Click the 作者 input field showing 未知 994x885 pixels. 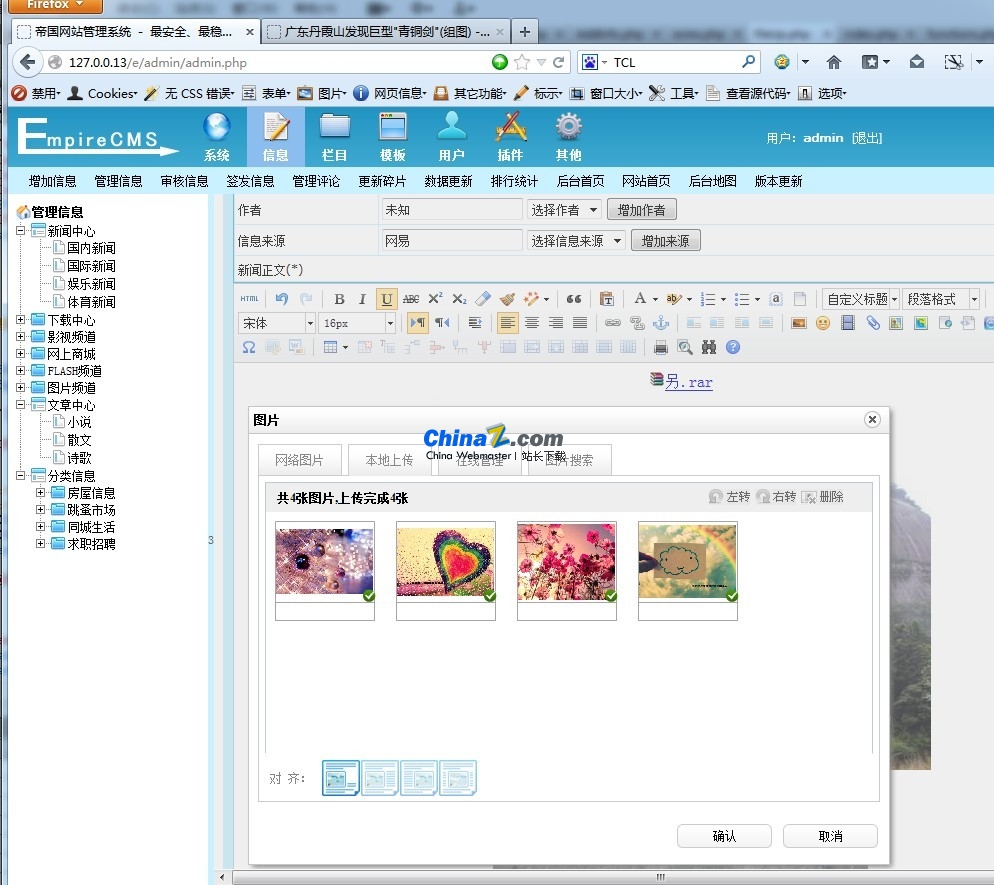click(x=450, y=211)
